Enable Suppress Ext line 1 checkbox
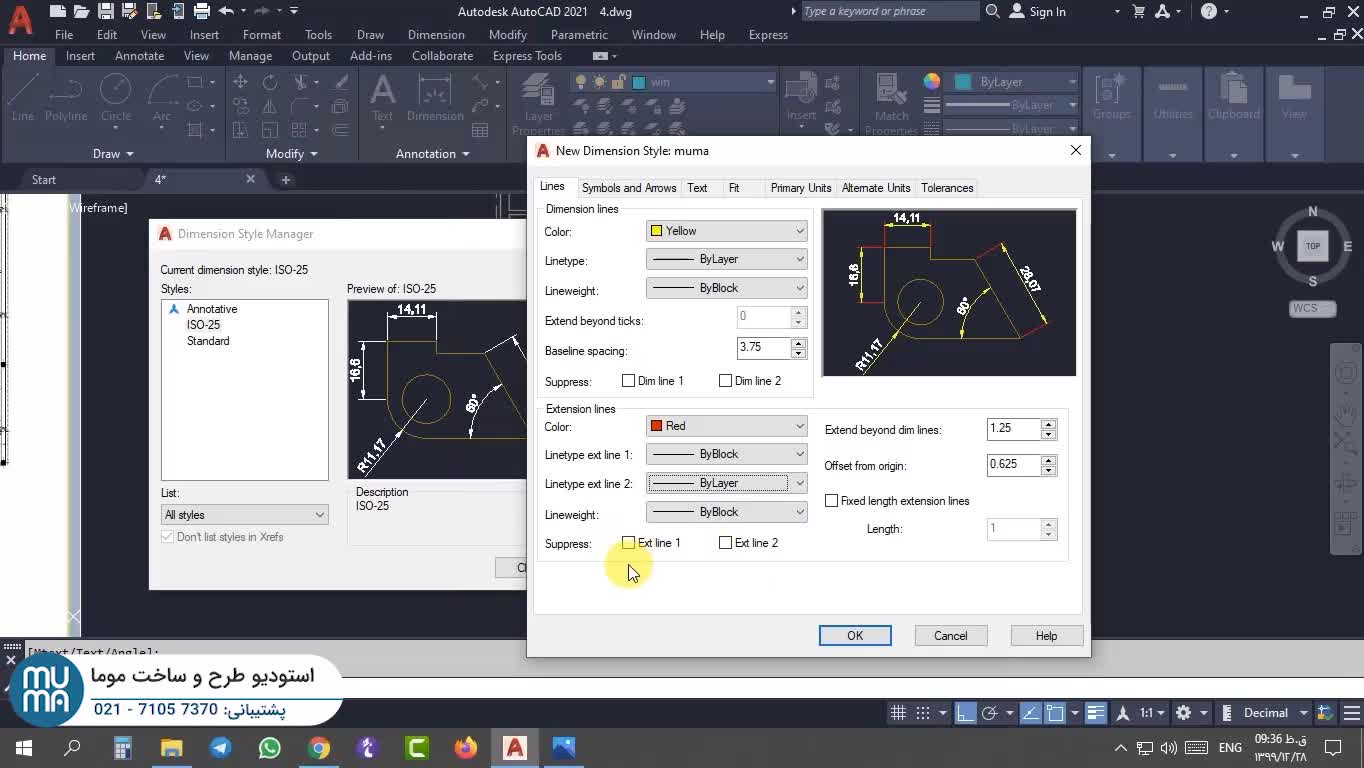 [628, 543]
